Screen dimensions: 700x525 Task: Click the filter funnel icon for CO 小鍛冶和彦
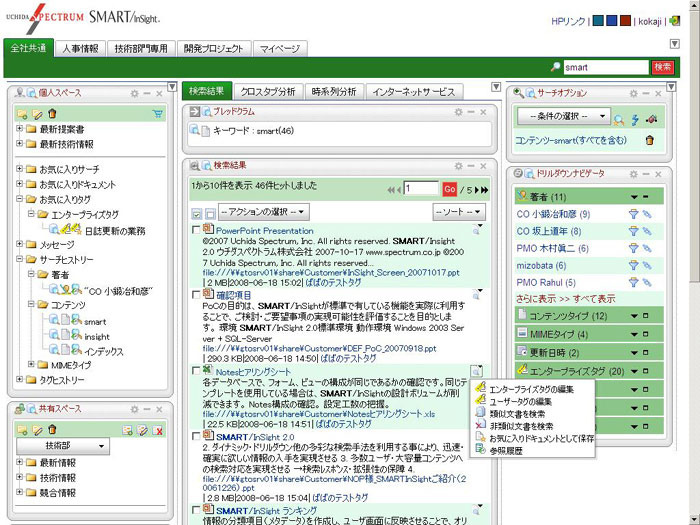click(633, 214)
